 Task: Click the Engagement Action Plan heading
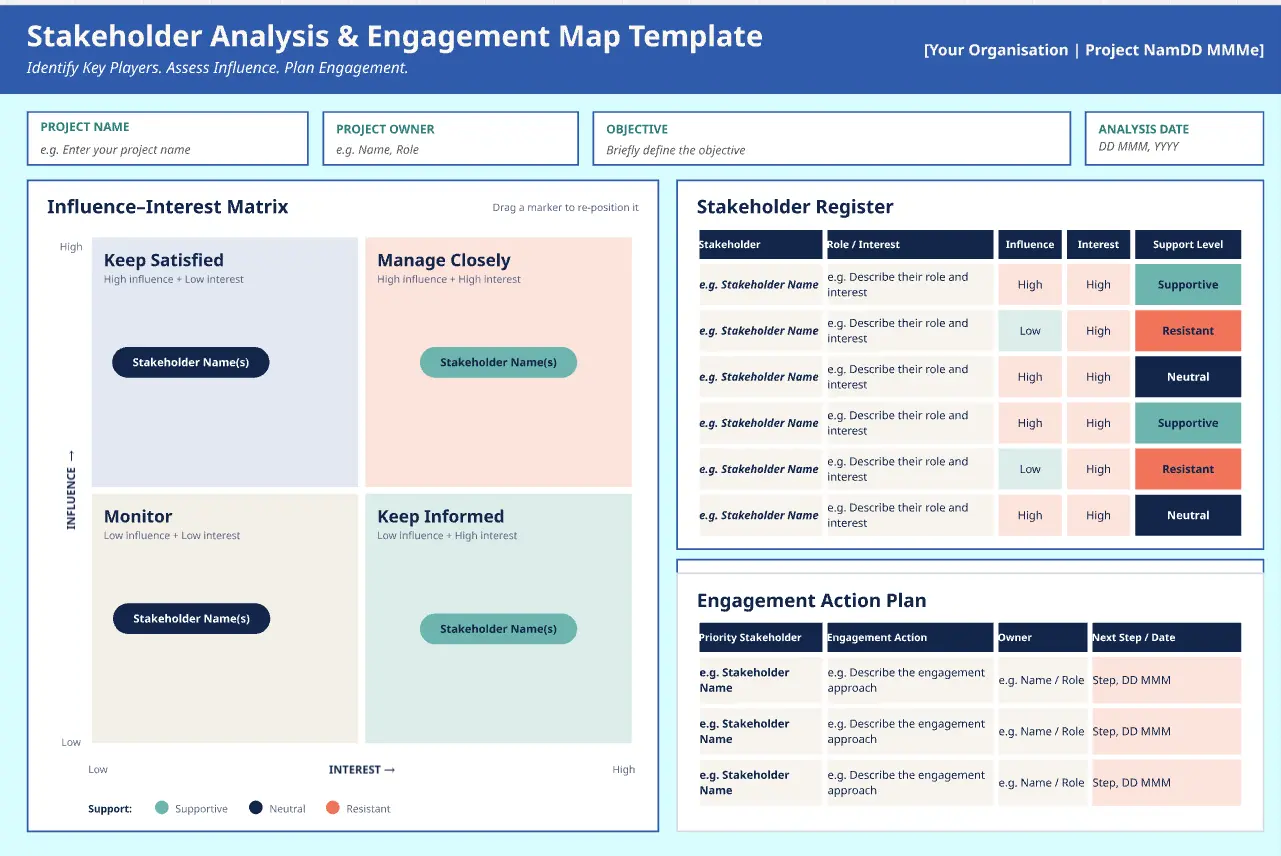coord(812,600)
